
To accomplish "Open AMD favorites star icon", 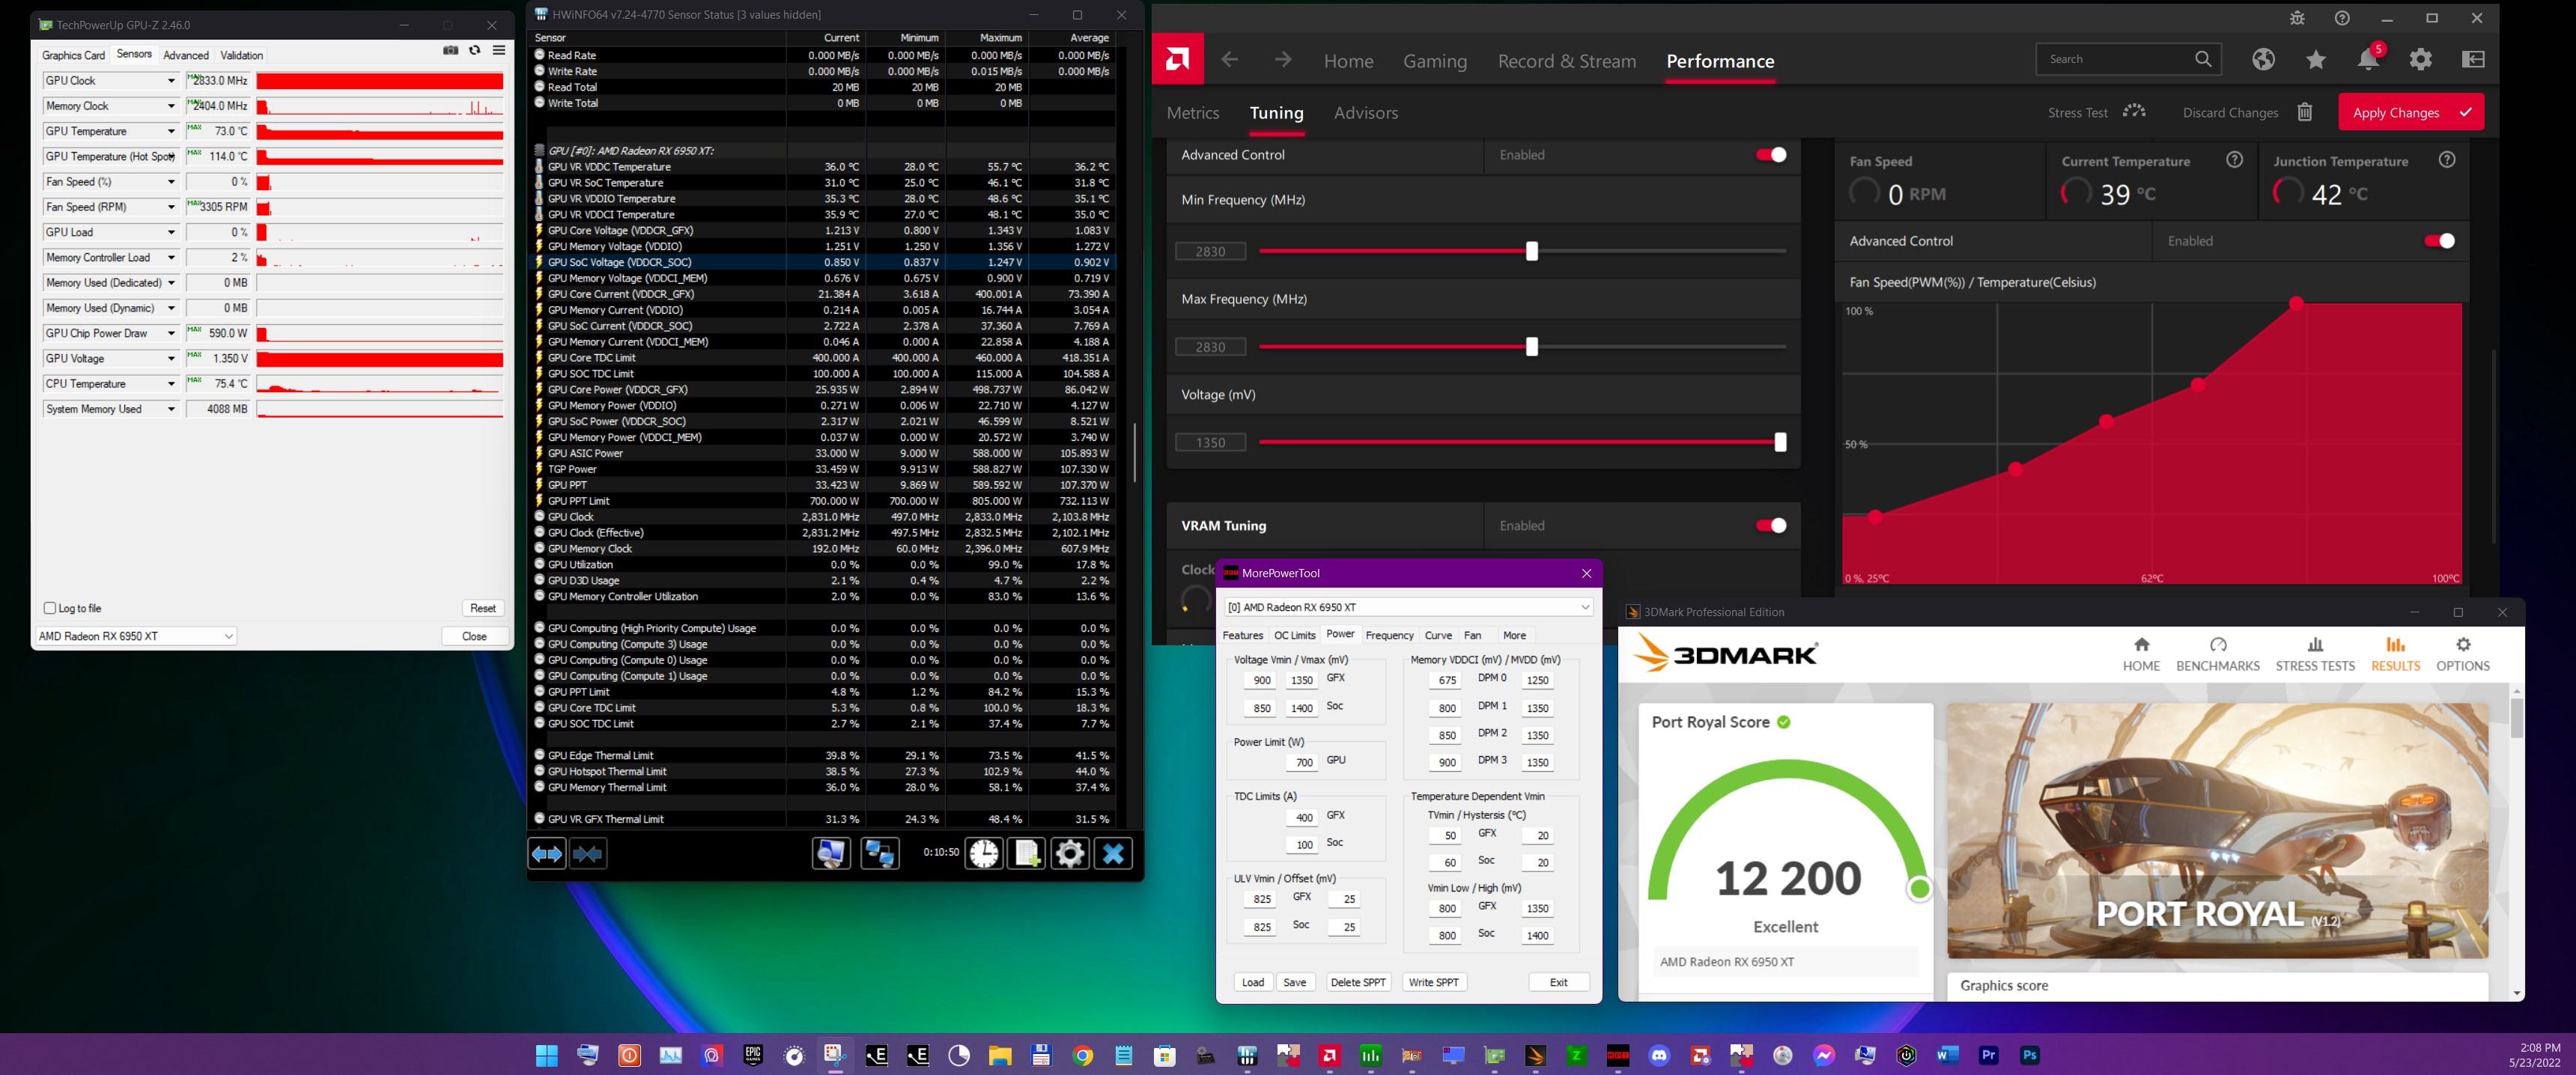I will (x=2316, y=59).
